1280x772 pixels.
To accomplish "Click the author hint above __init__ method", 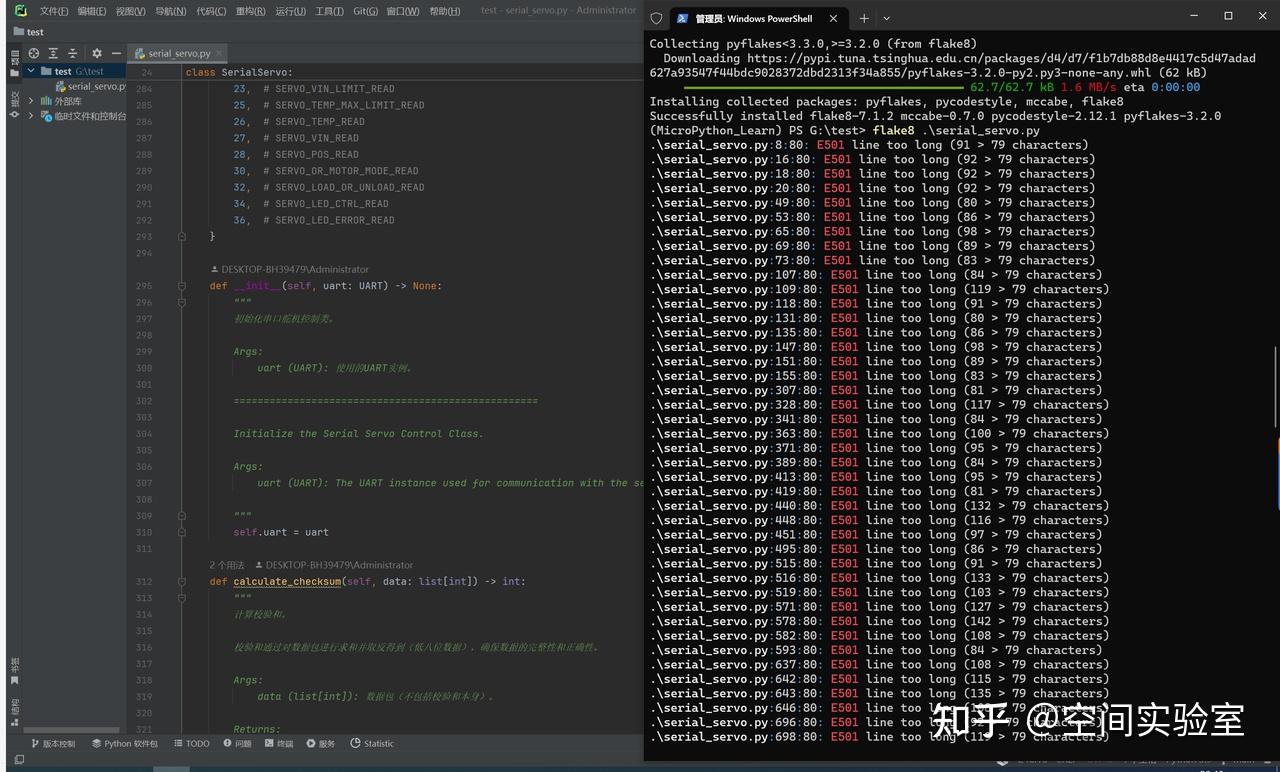I will (x=290, y=269).
